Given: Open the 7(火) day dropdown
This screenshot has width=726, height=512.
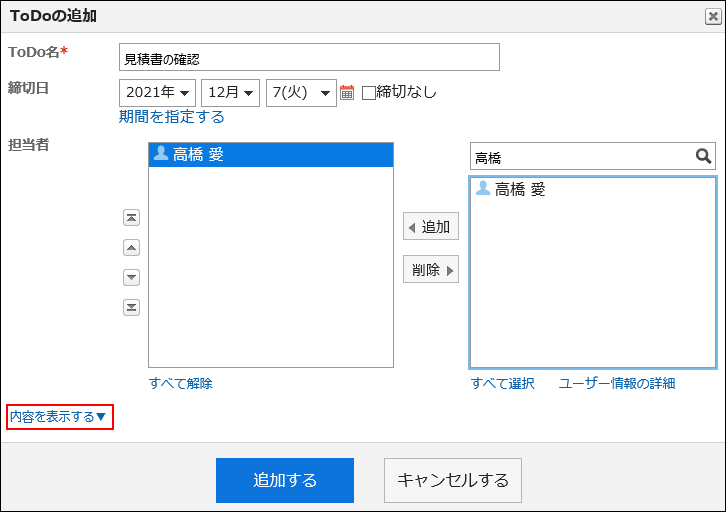Looking at the screenshot, I should coord(301,93).
